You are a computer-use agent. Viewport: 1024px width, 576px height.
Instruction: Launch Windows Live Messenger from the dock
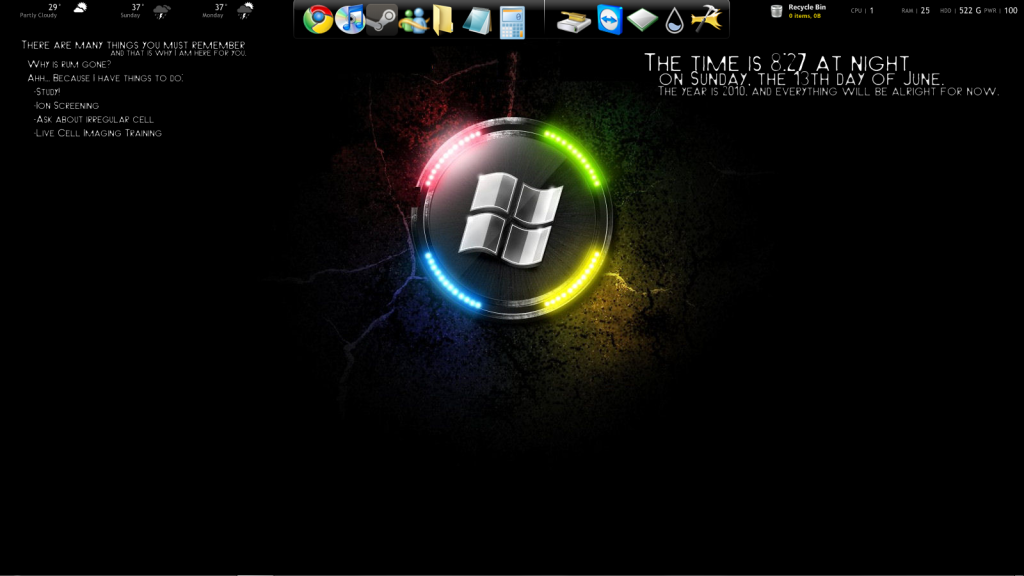(413, 20)
